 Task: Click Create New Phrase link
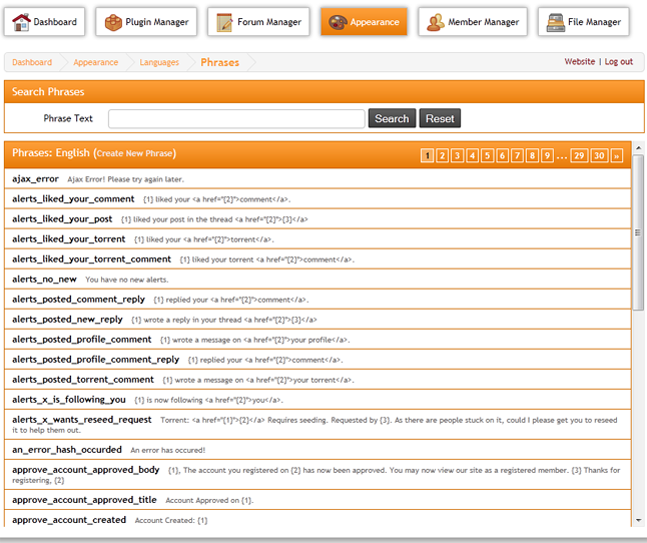[x=135, y=153]
